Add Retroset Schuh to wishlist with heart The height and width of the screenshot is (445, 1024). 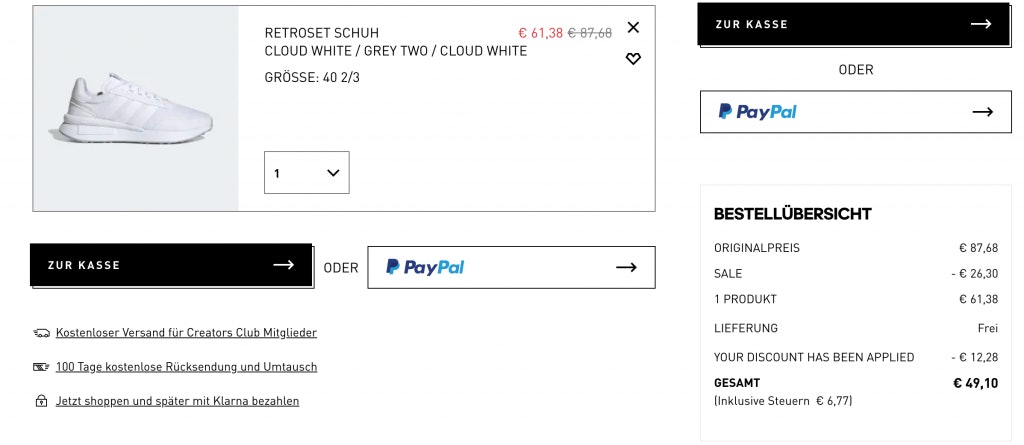(x=633, y=59)
